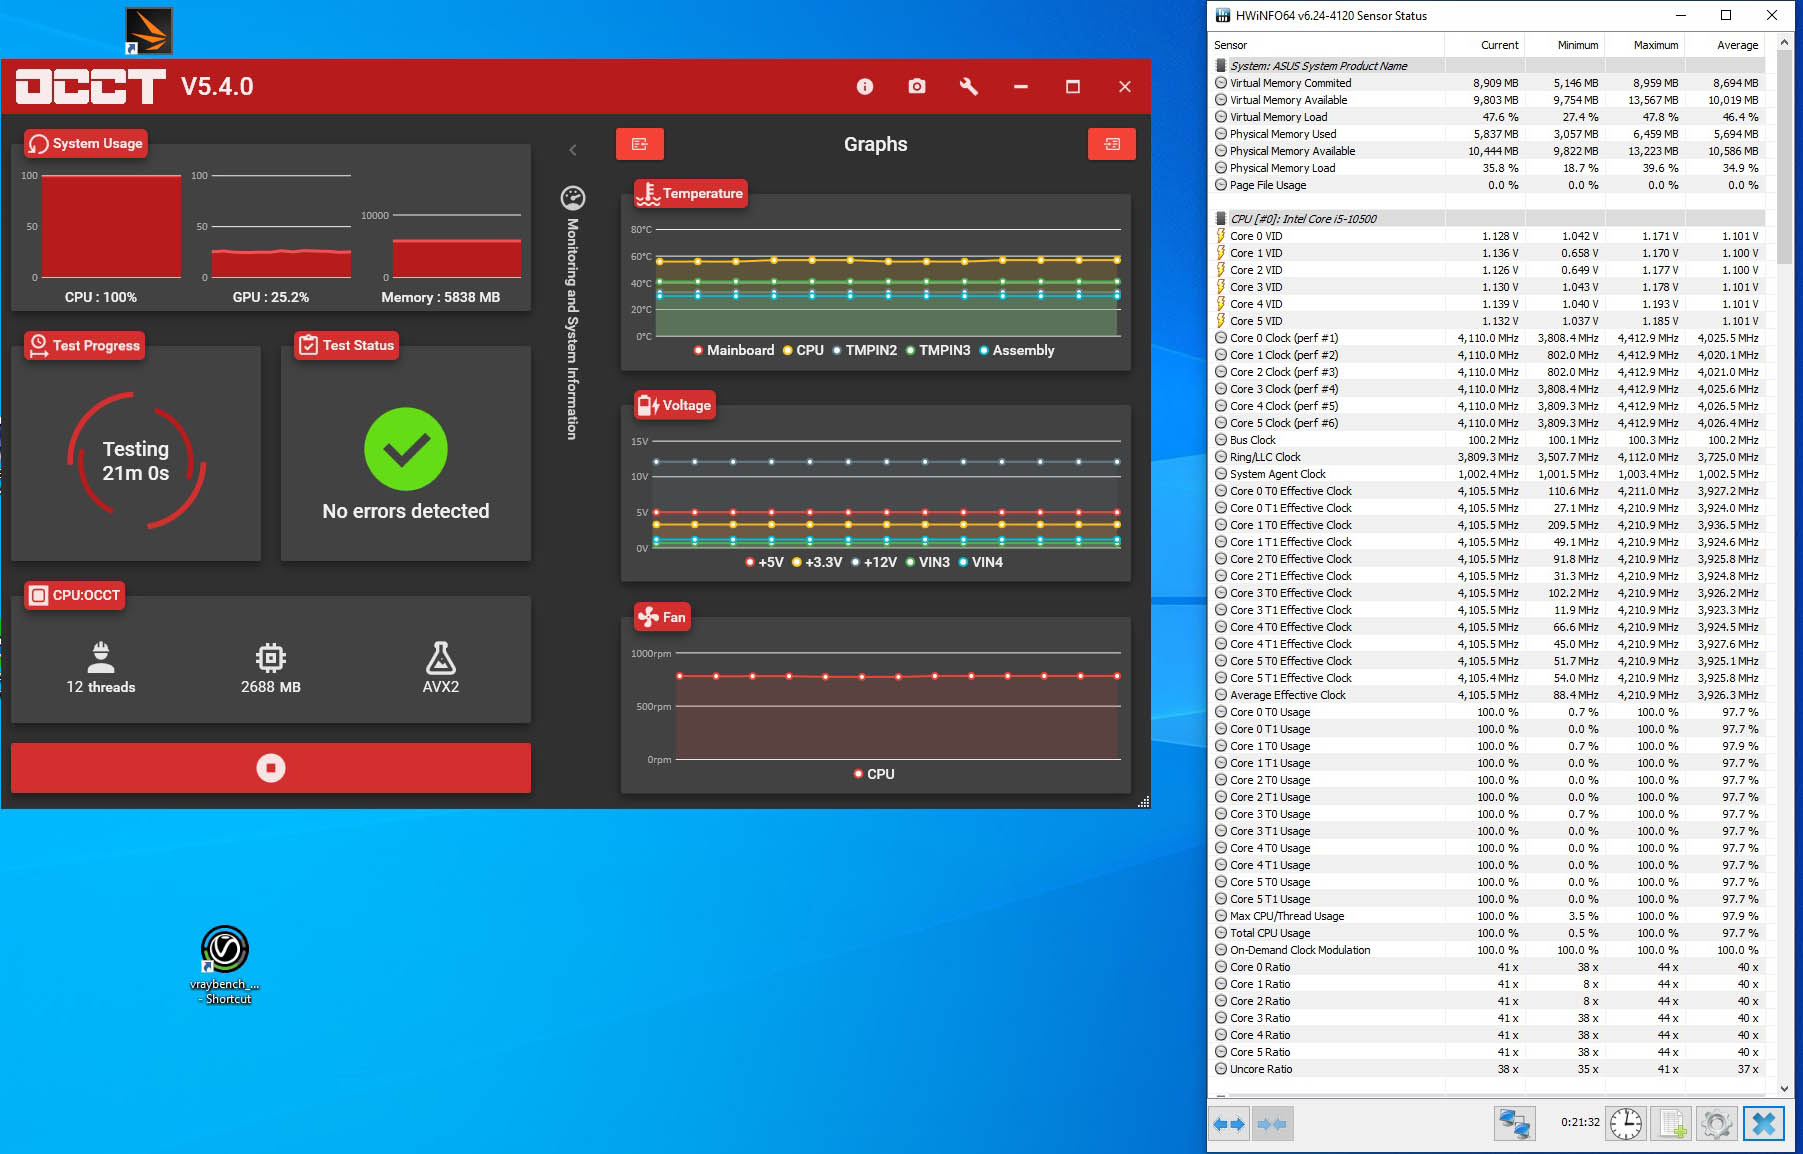Toggle TMPIN3 series in Temperature legend

(938, 350)
